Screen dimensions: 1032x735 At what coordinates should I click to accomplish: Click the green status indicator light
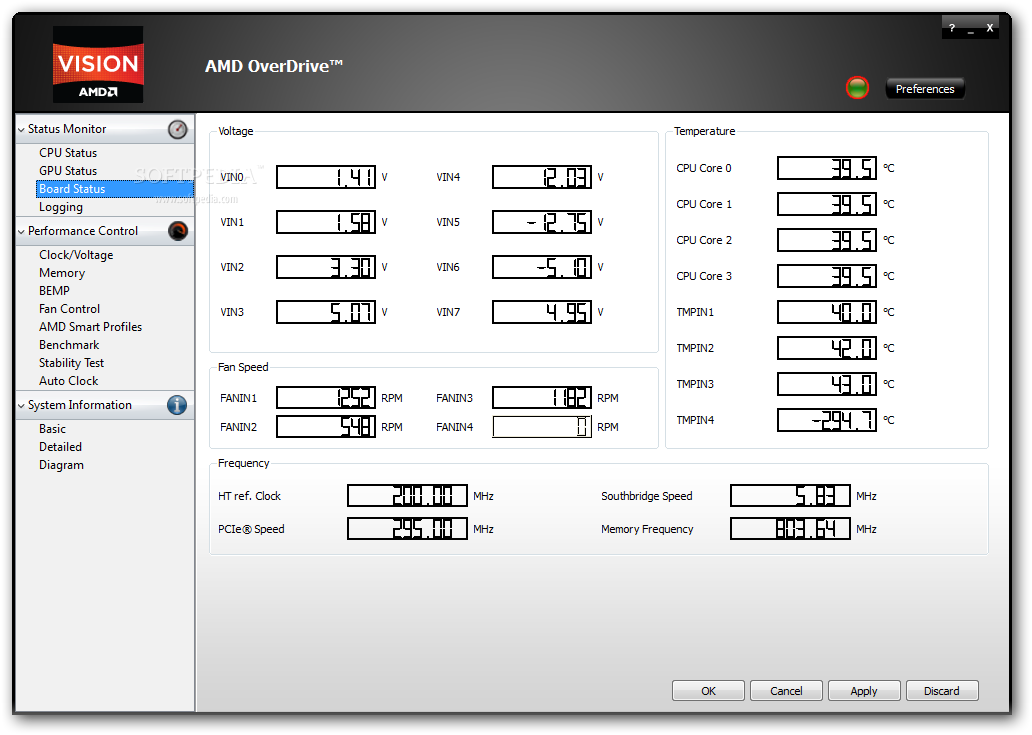(x=857, y=88)
